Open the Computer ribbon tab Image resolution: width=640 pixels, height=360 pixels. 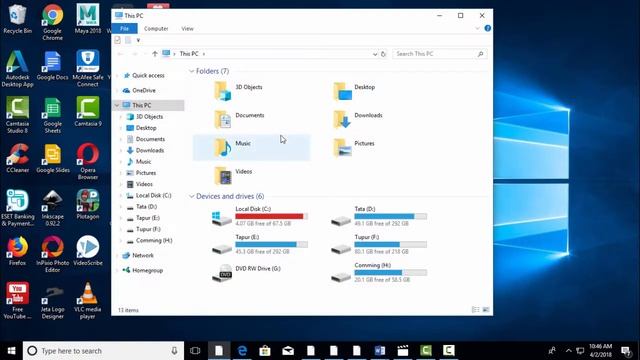click(156, 29)
